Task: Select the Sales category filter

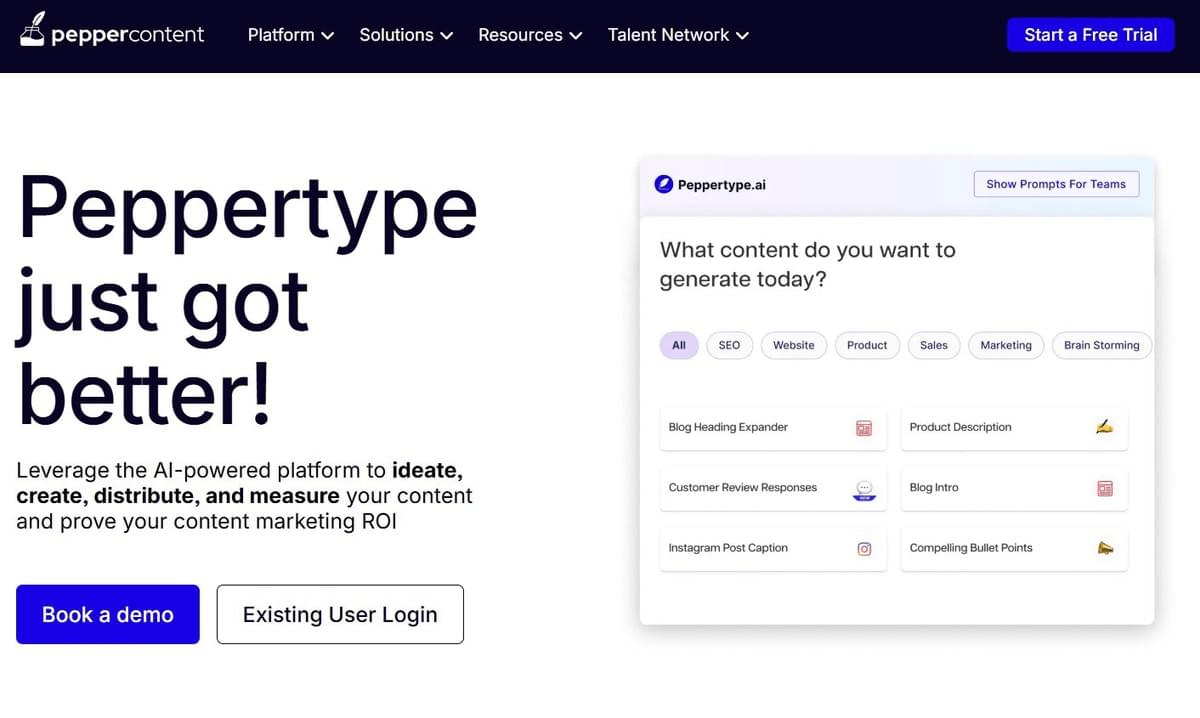Action: tap(934, 345)
